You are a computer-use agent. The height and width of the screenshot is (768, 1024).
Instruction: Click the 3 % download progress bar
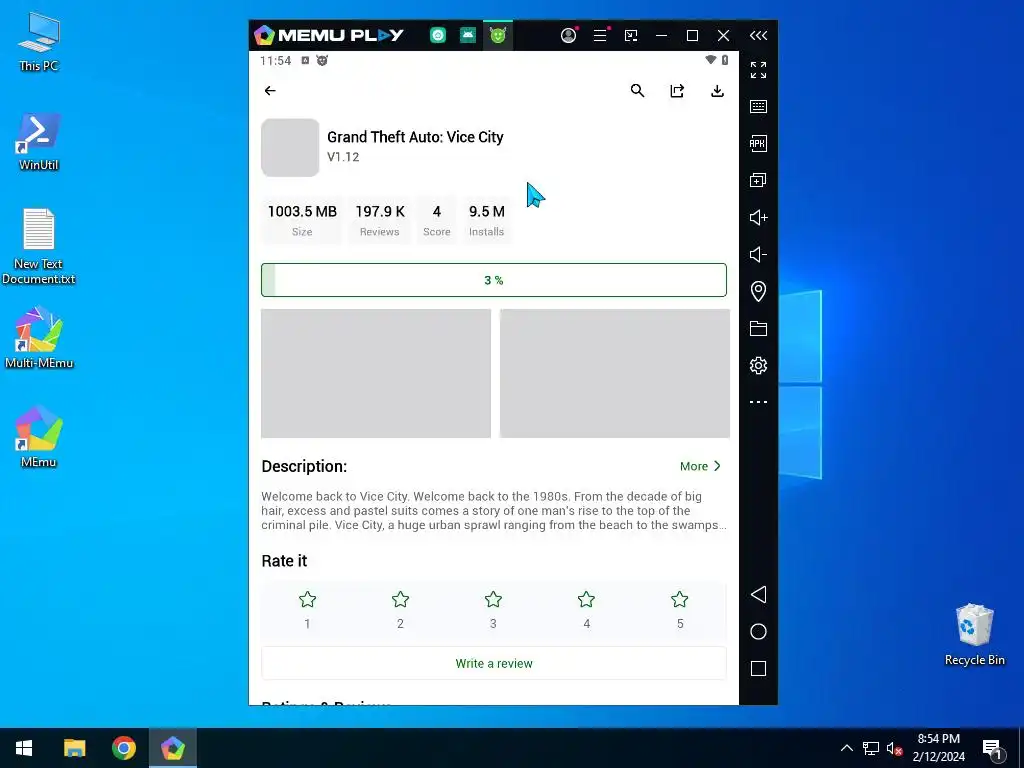pos(494,280)
